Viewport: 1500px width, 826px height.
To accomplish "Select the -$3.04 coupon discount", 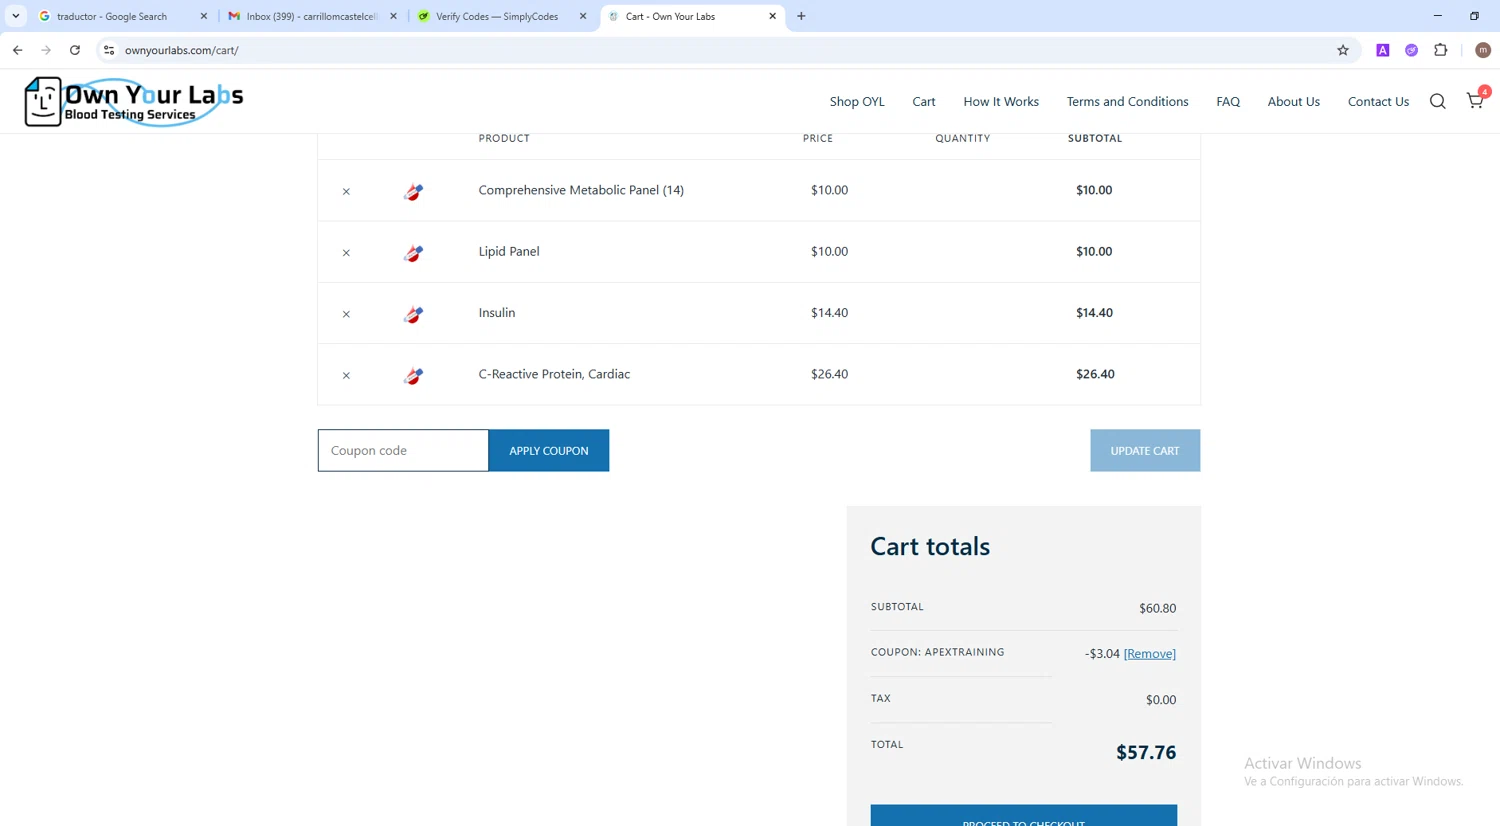I will 1102,654.
